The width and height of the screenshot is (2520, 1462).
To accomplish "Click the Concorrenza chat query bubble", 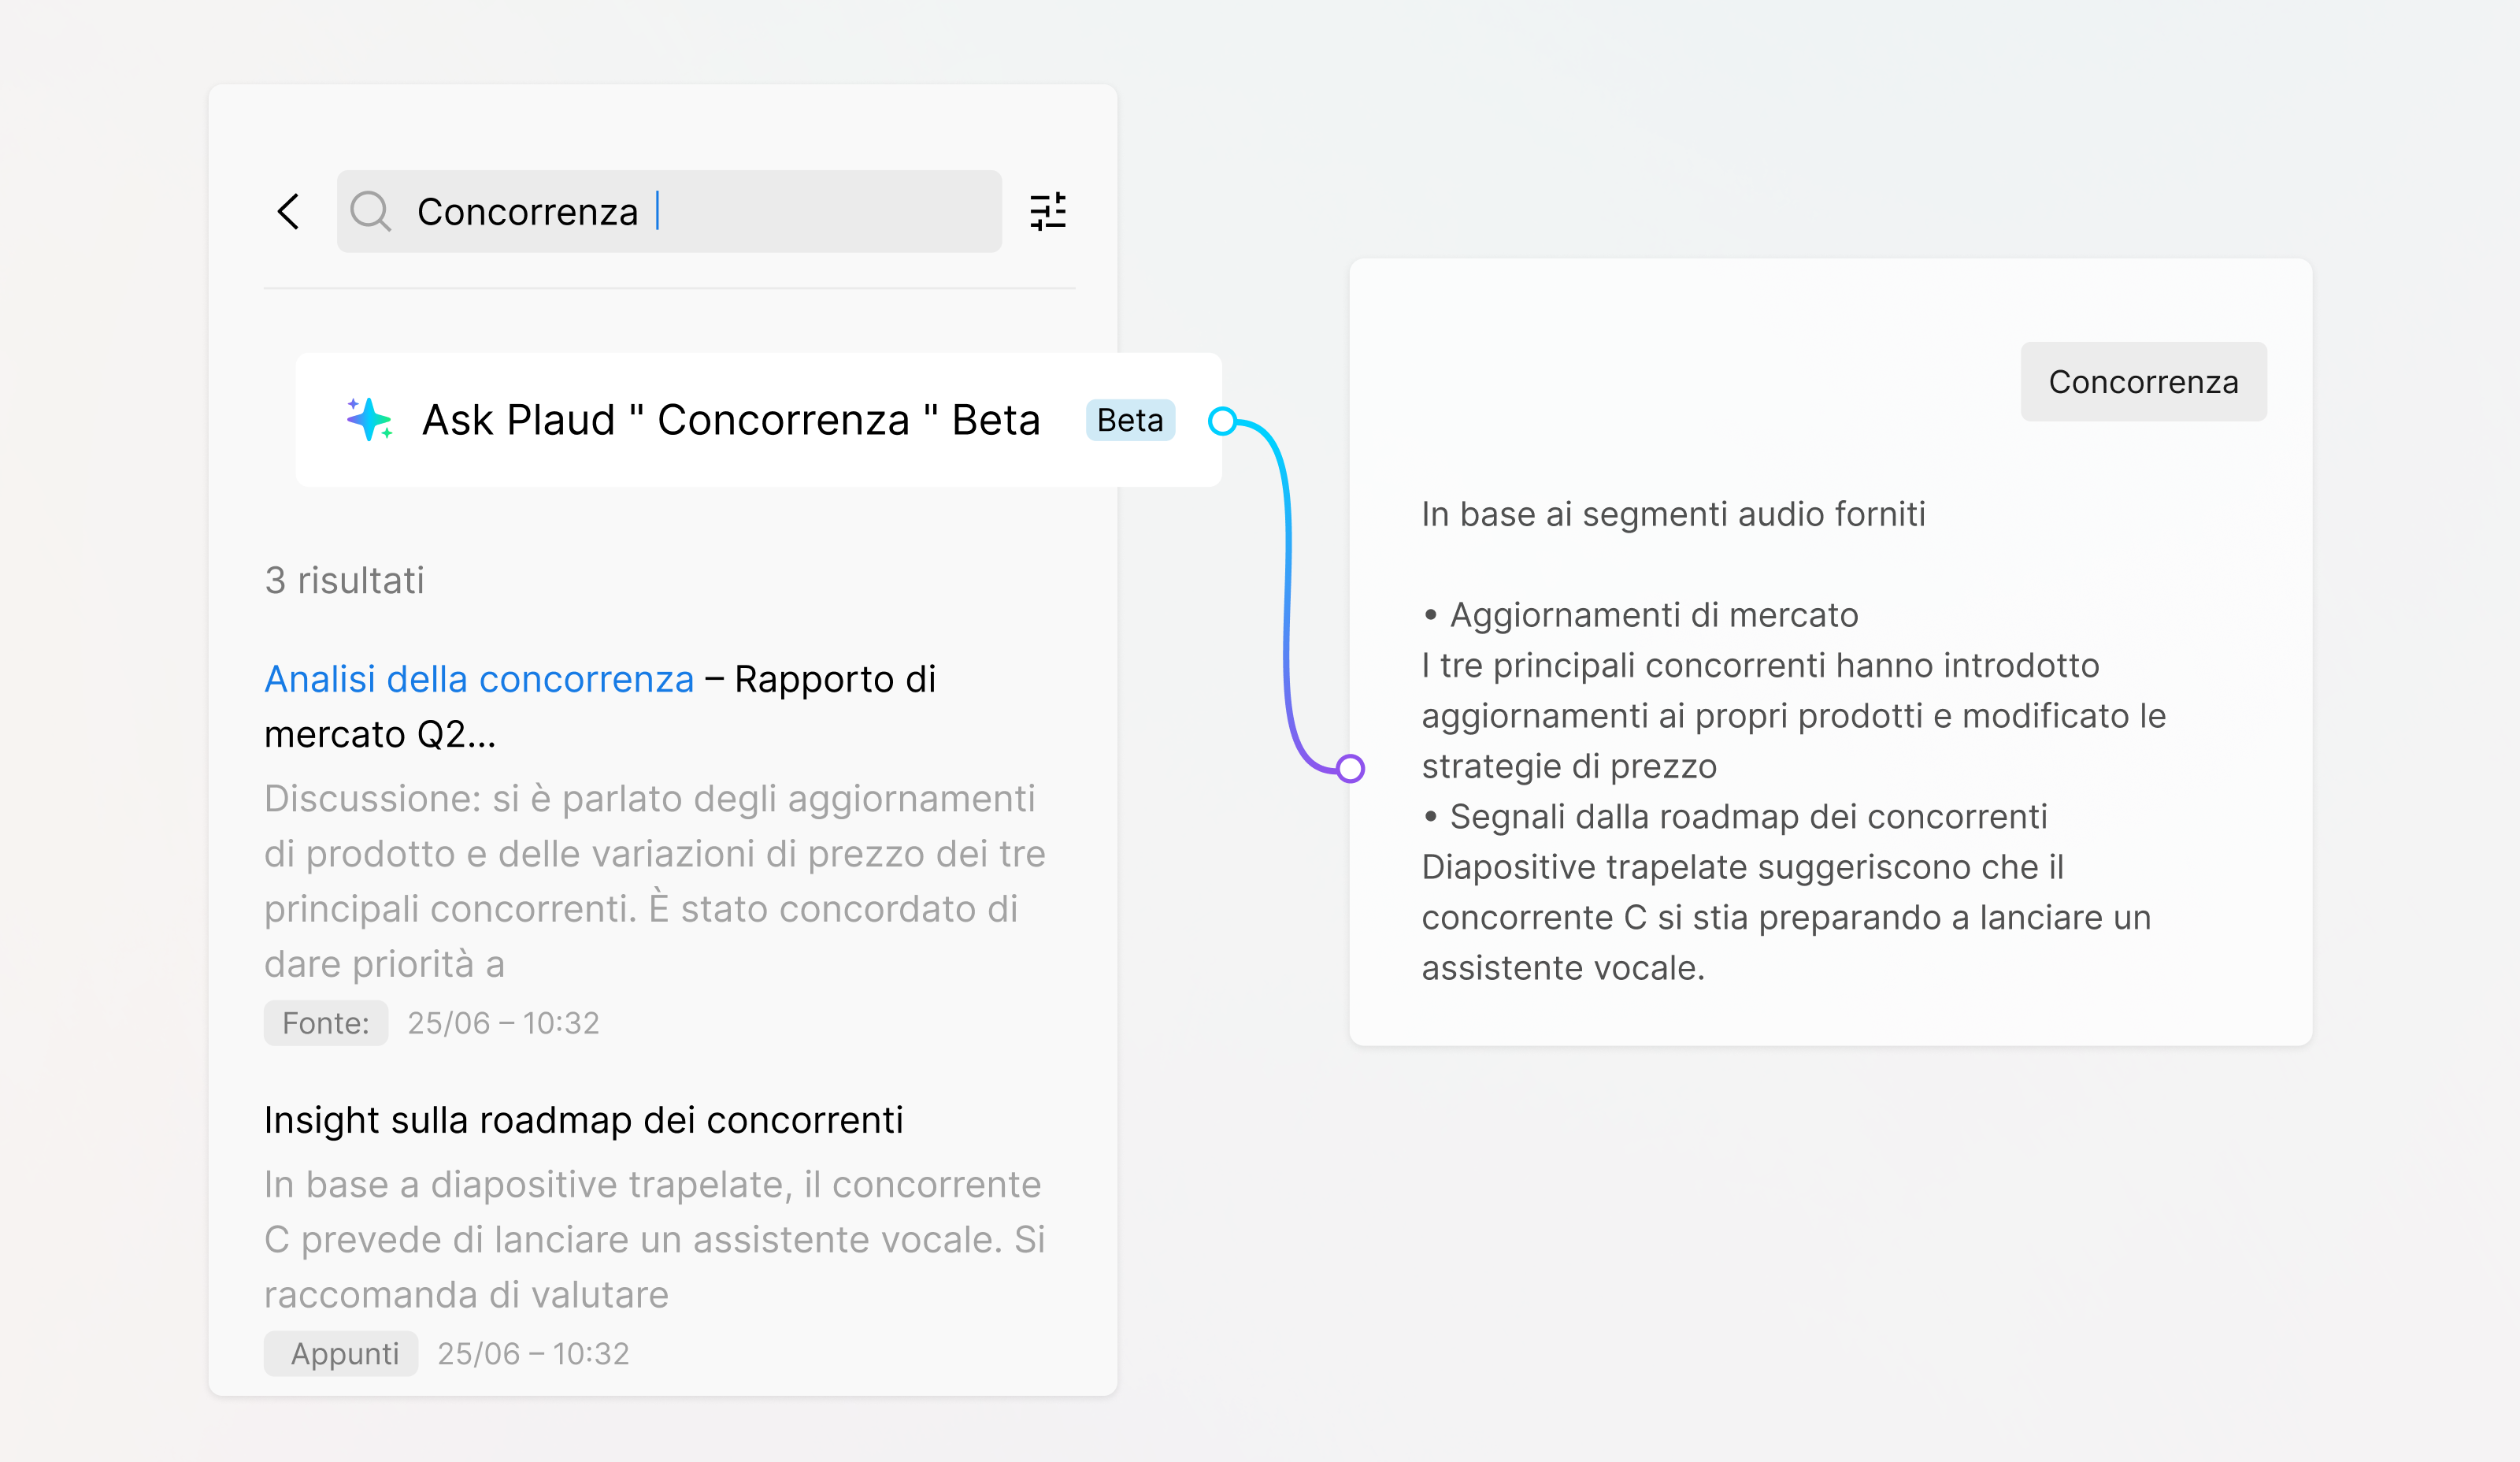I will coord(2143,382).
